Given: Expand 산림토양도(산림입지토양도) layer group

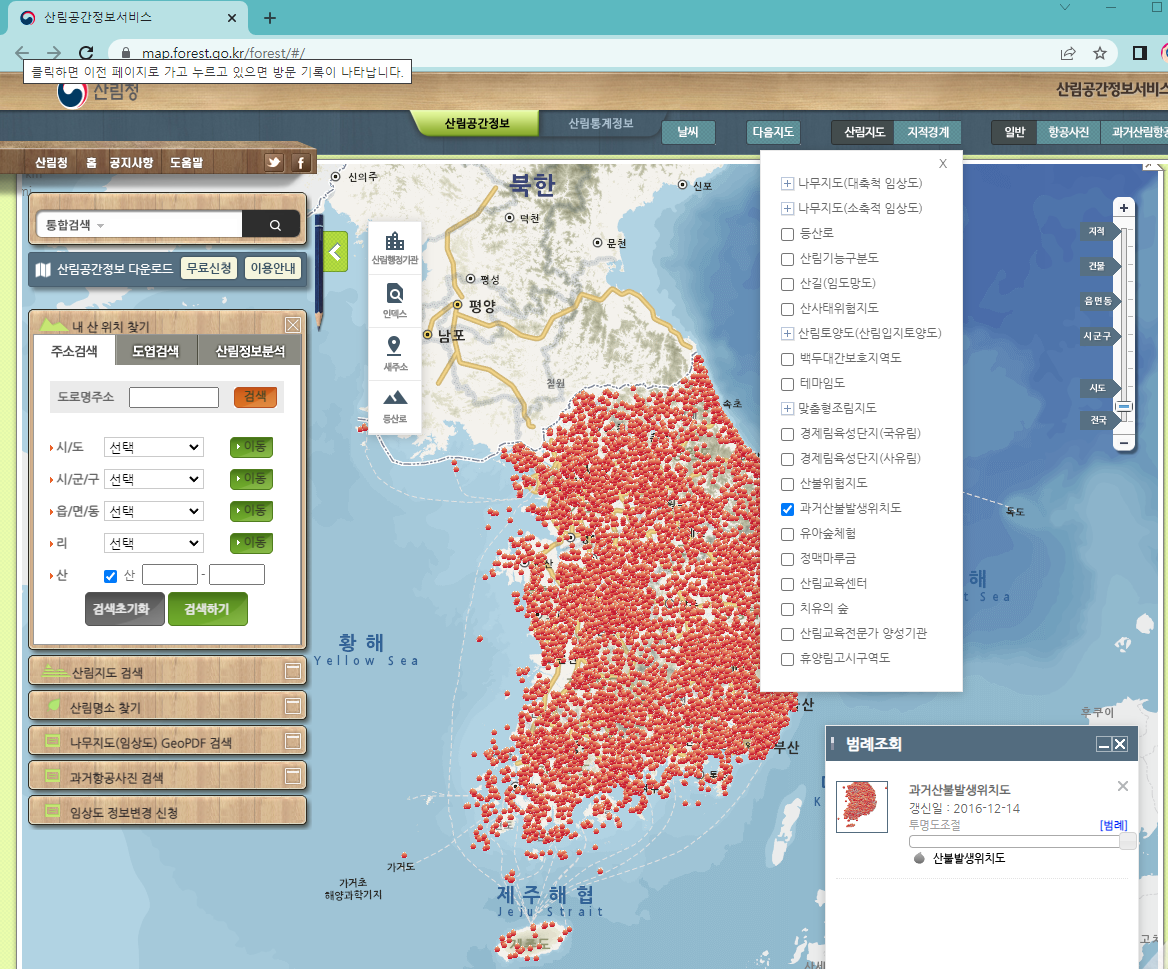Looking at the screenshot, I should tap(787, 334).
